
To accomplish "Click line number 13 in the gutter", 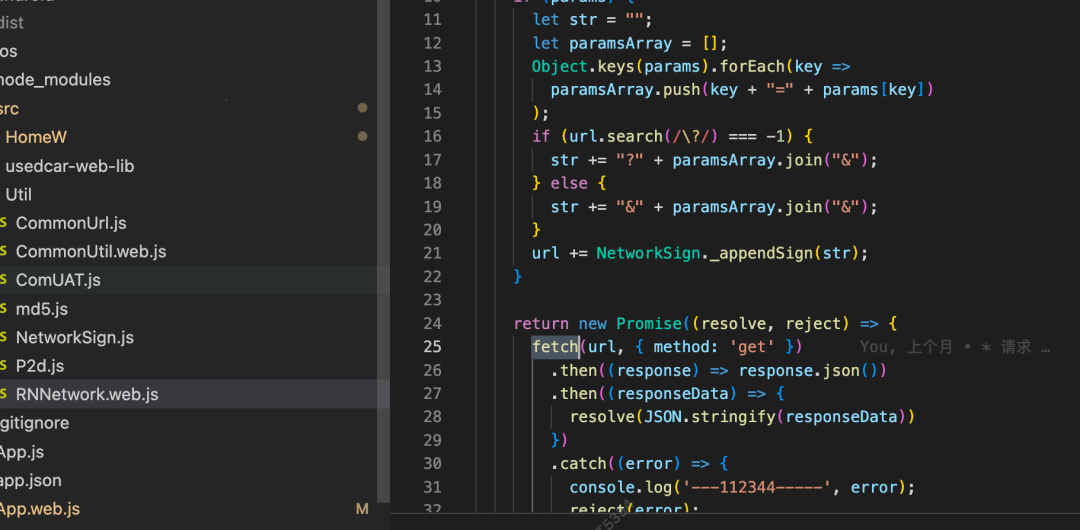I will click(x=432, y=66).
